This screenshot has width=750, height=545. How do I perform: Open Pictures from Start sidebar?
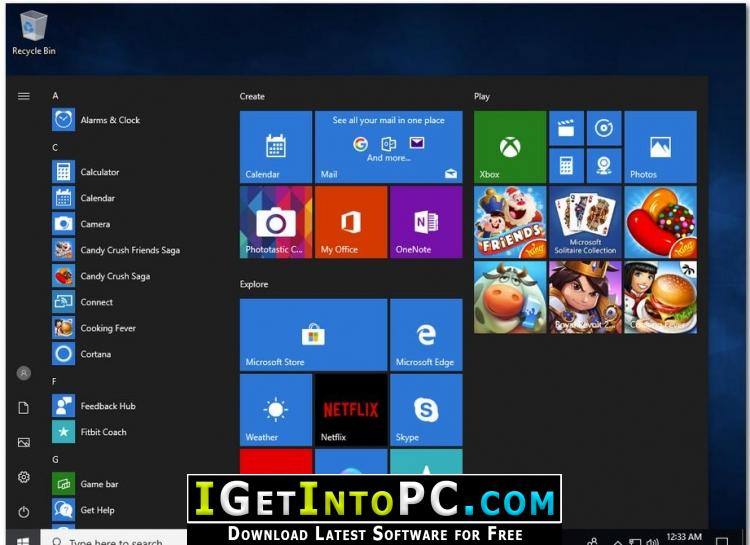(x=23, y=443)
